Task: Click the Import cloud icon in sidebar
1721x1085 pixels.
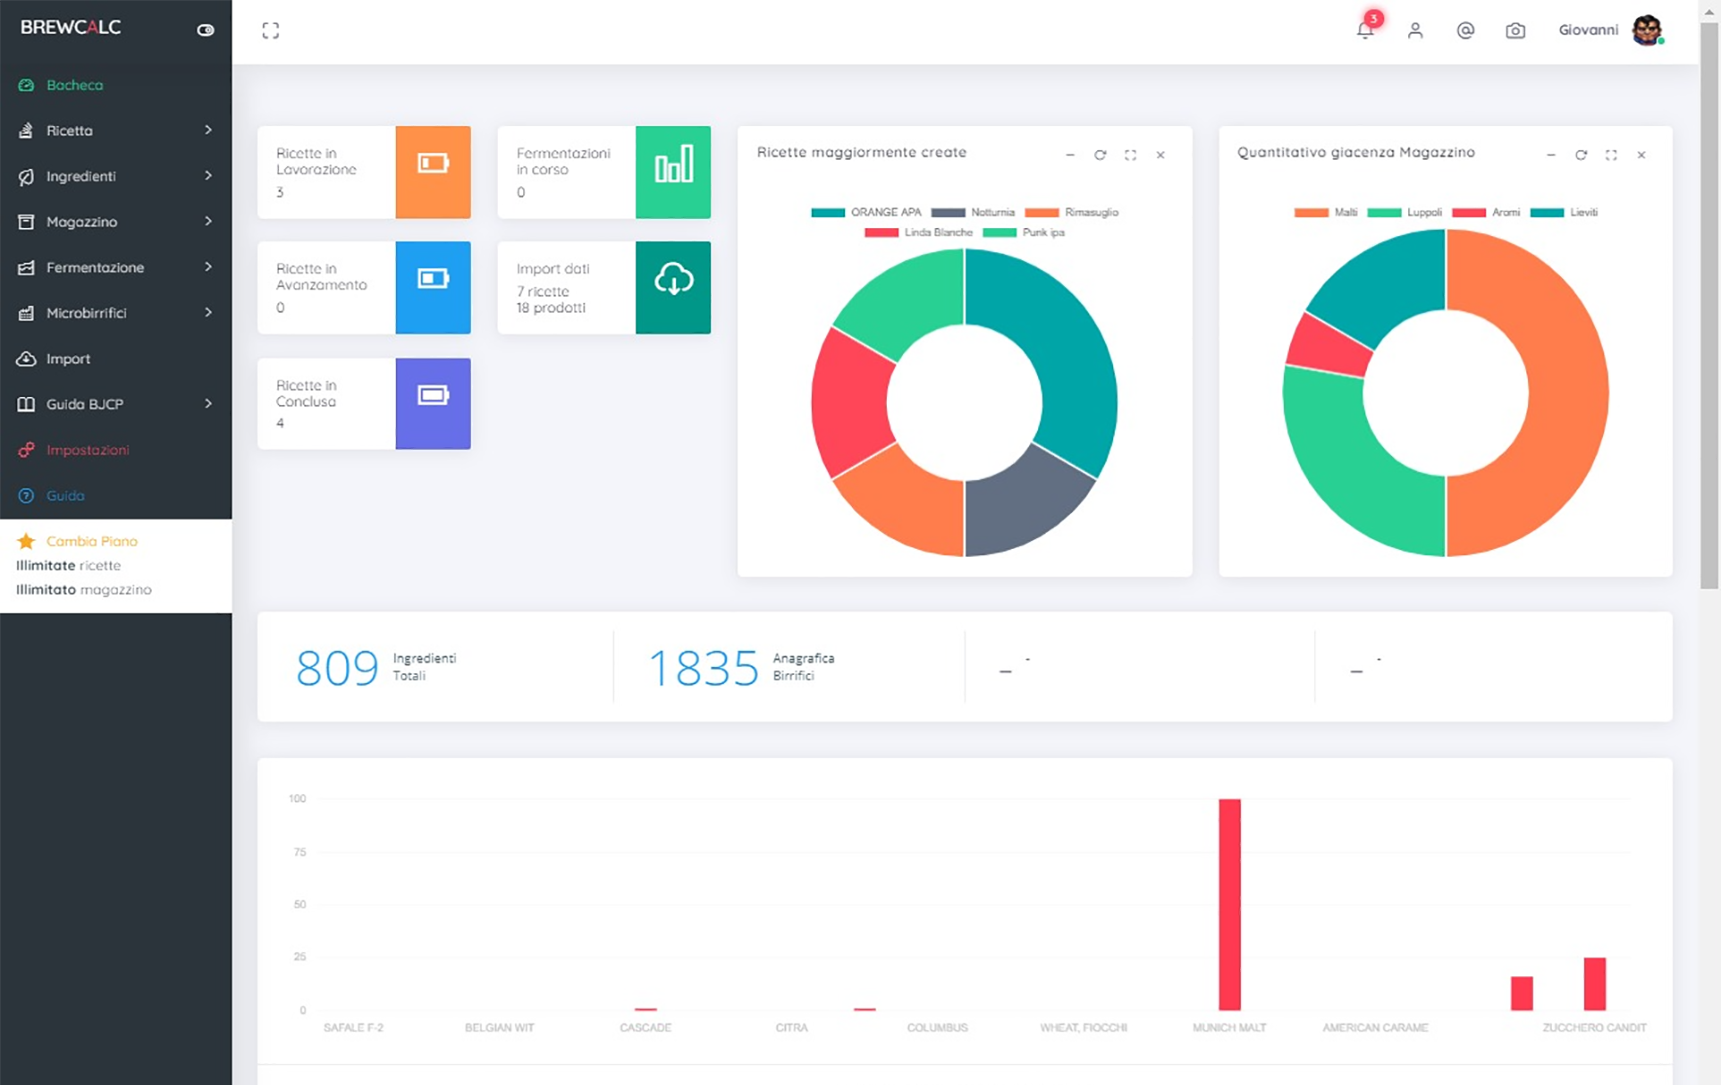Action: coord(26,358)
